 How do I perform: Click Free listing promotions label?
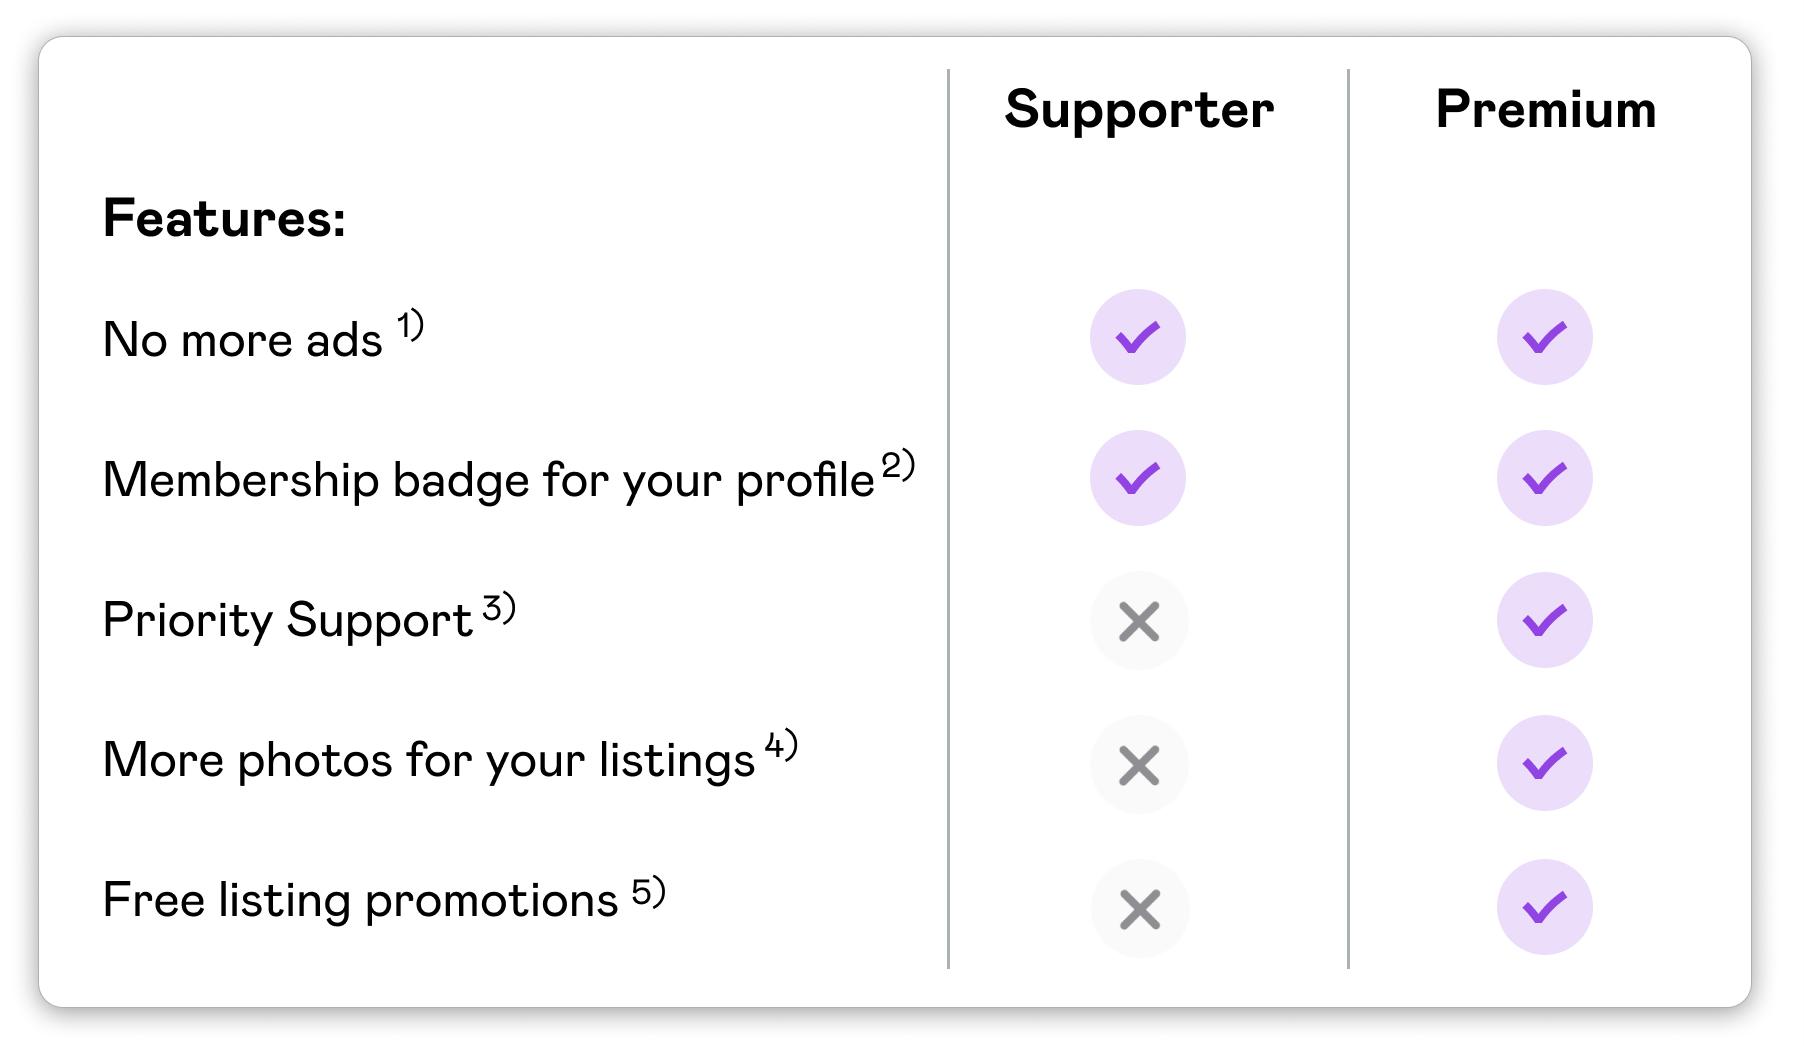(x=361, y=900)
